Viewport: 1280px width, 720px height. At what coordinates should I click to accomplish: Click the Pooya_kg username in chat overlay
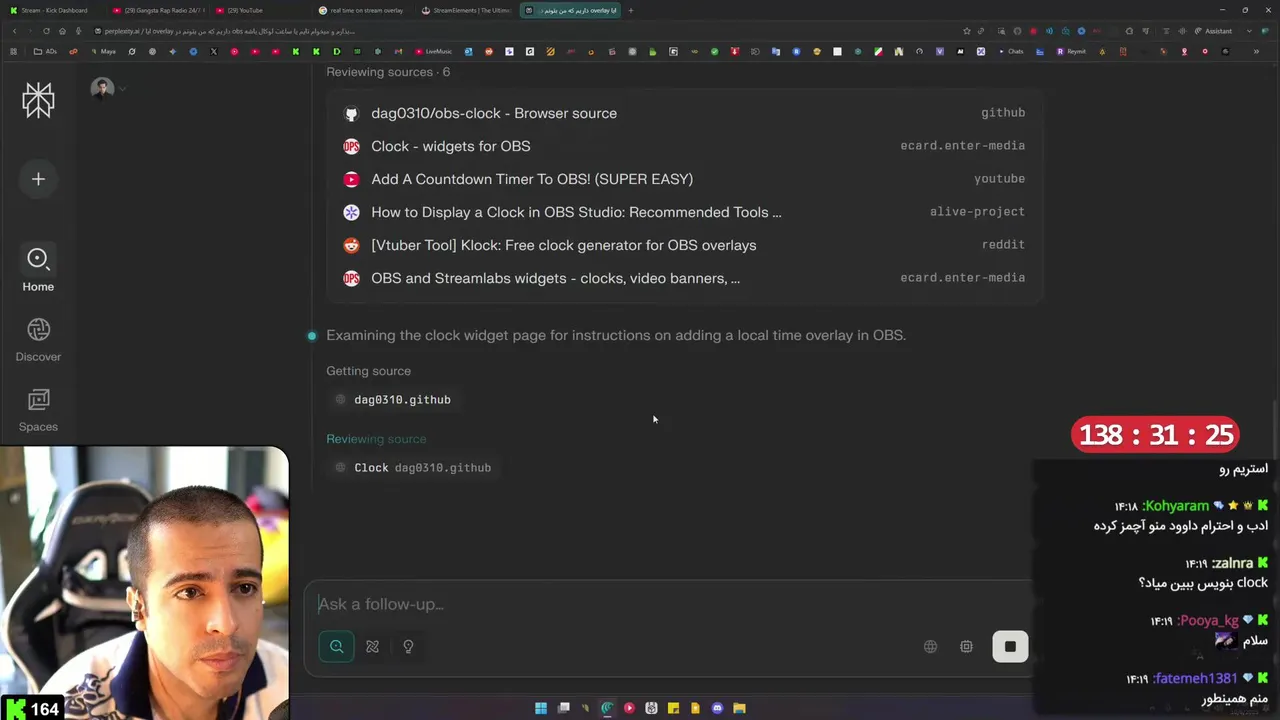[1208, 621]
